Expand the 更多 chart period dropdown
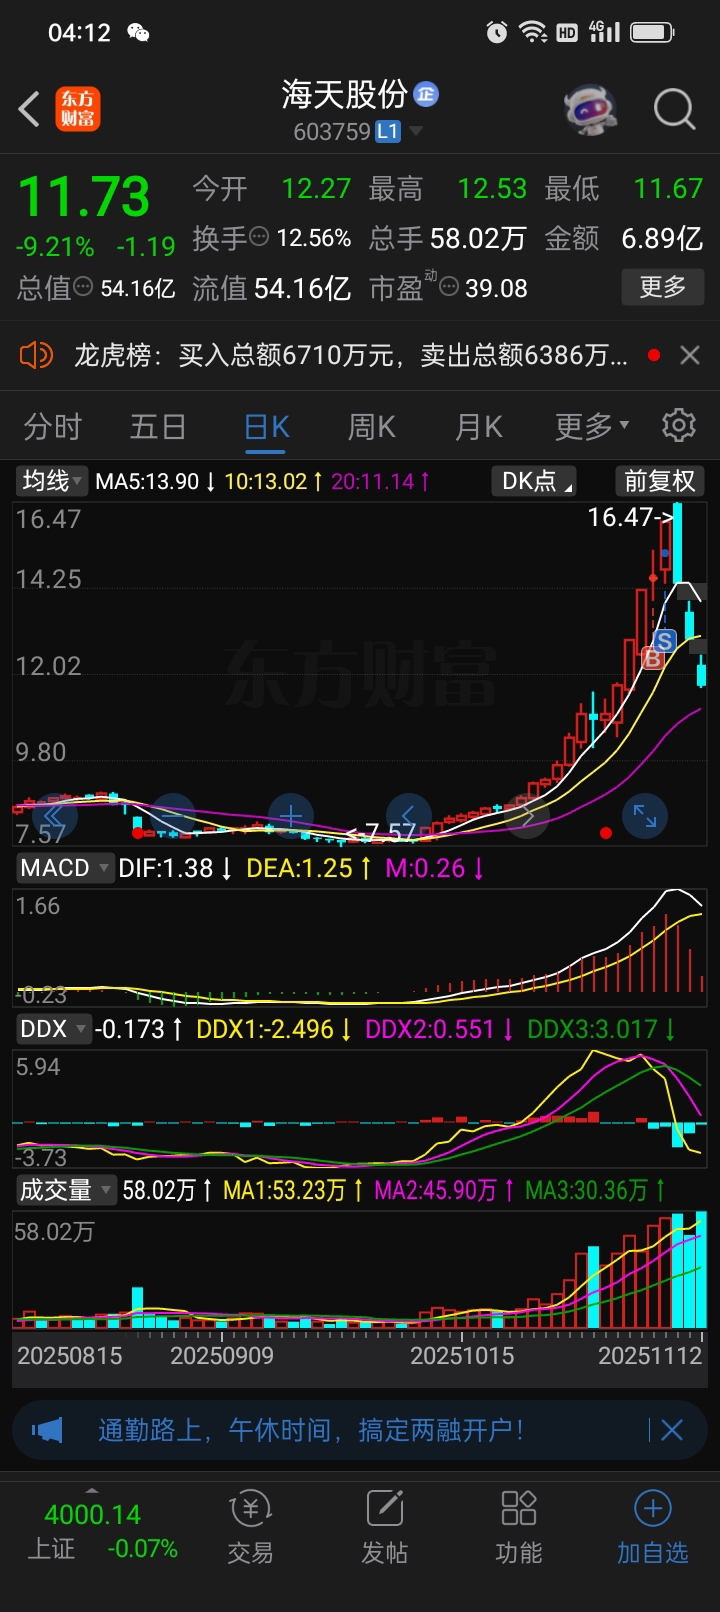Viewport: 720px width, 1612px height. click(x=592, y=427)
